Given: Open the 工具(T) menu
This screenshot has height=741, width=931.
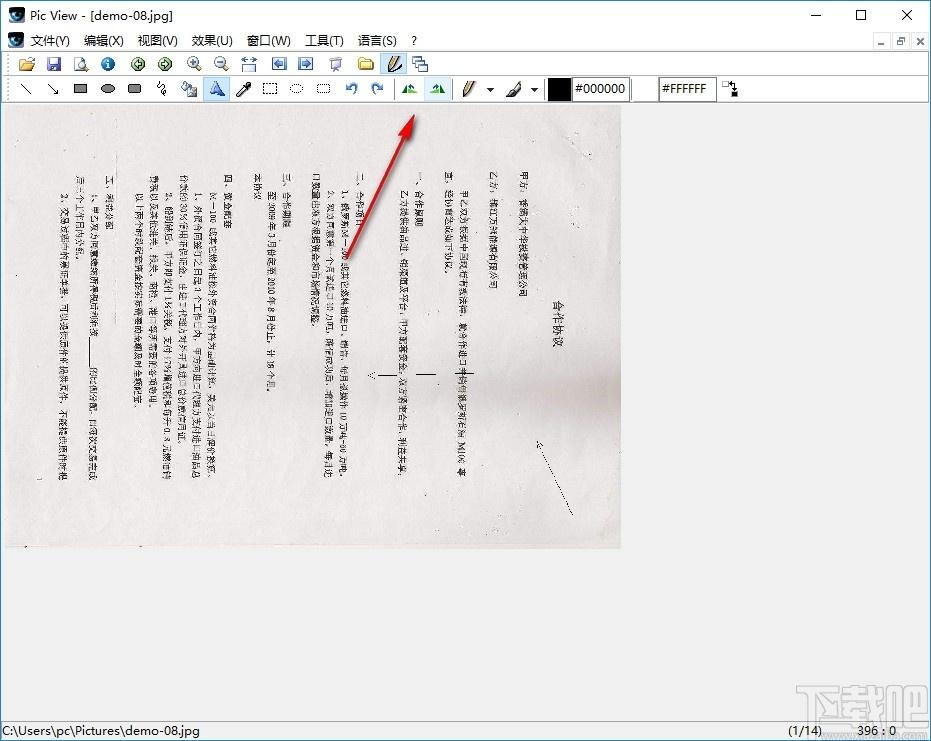Looking at the screenshot, I should (324, 40).
